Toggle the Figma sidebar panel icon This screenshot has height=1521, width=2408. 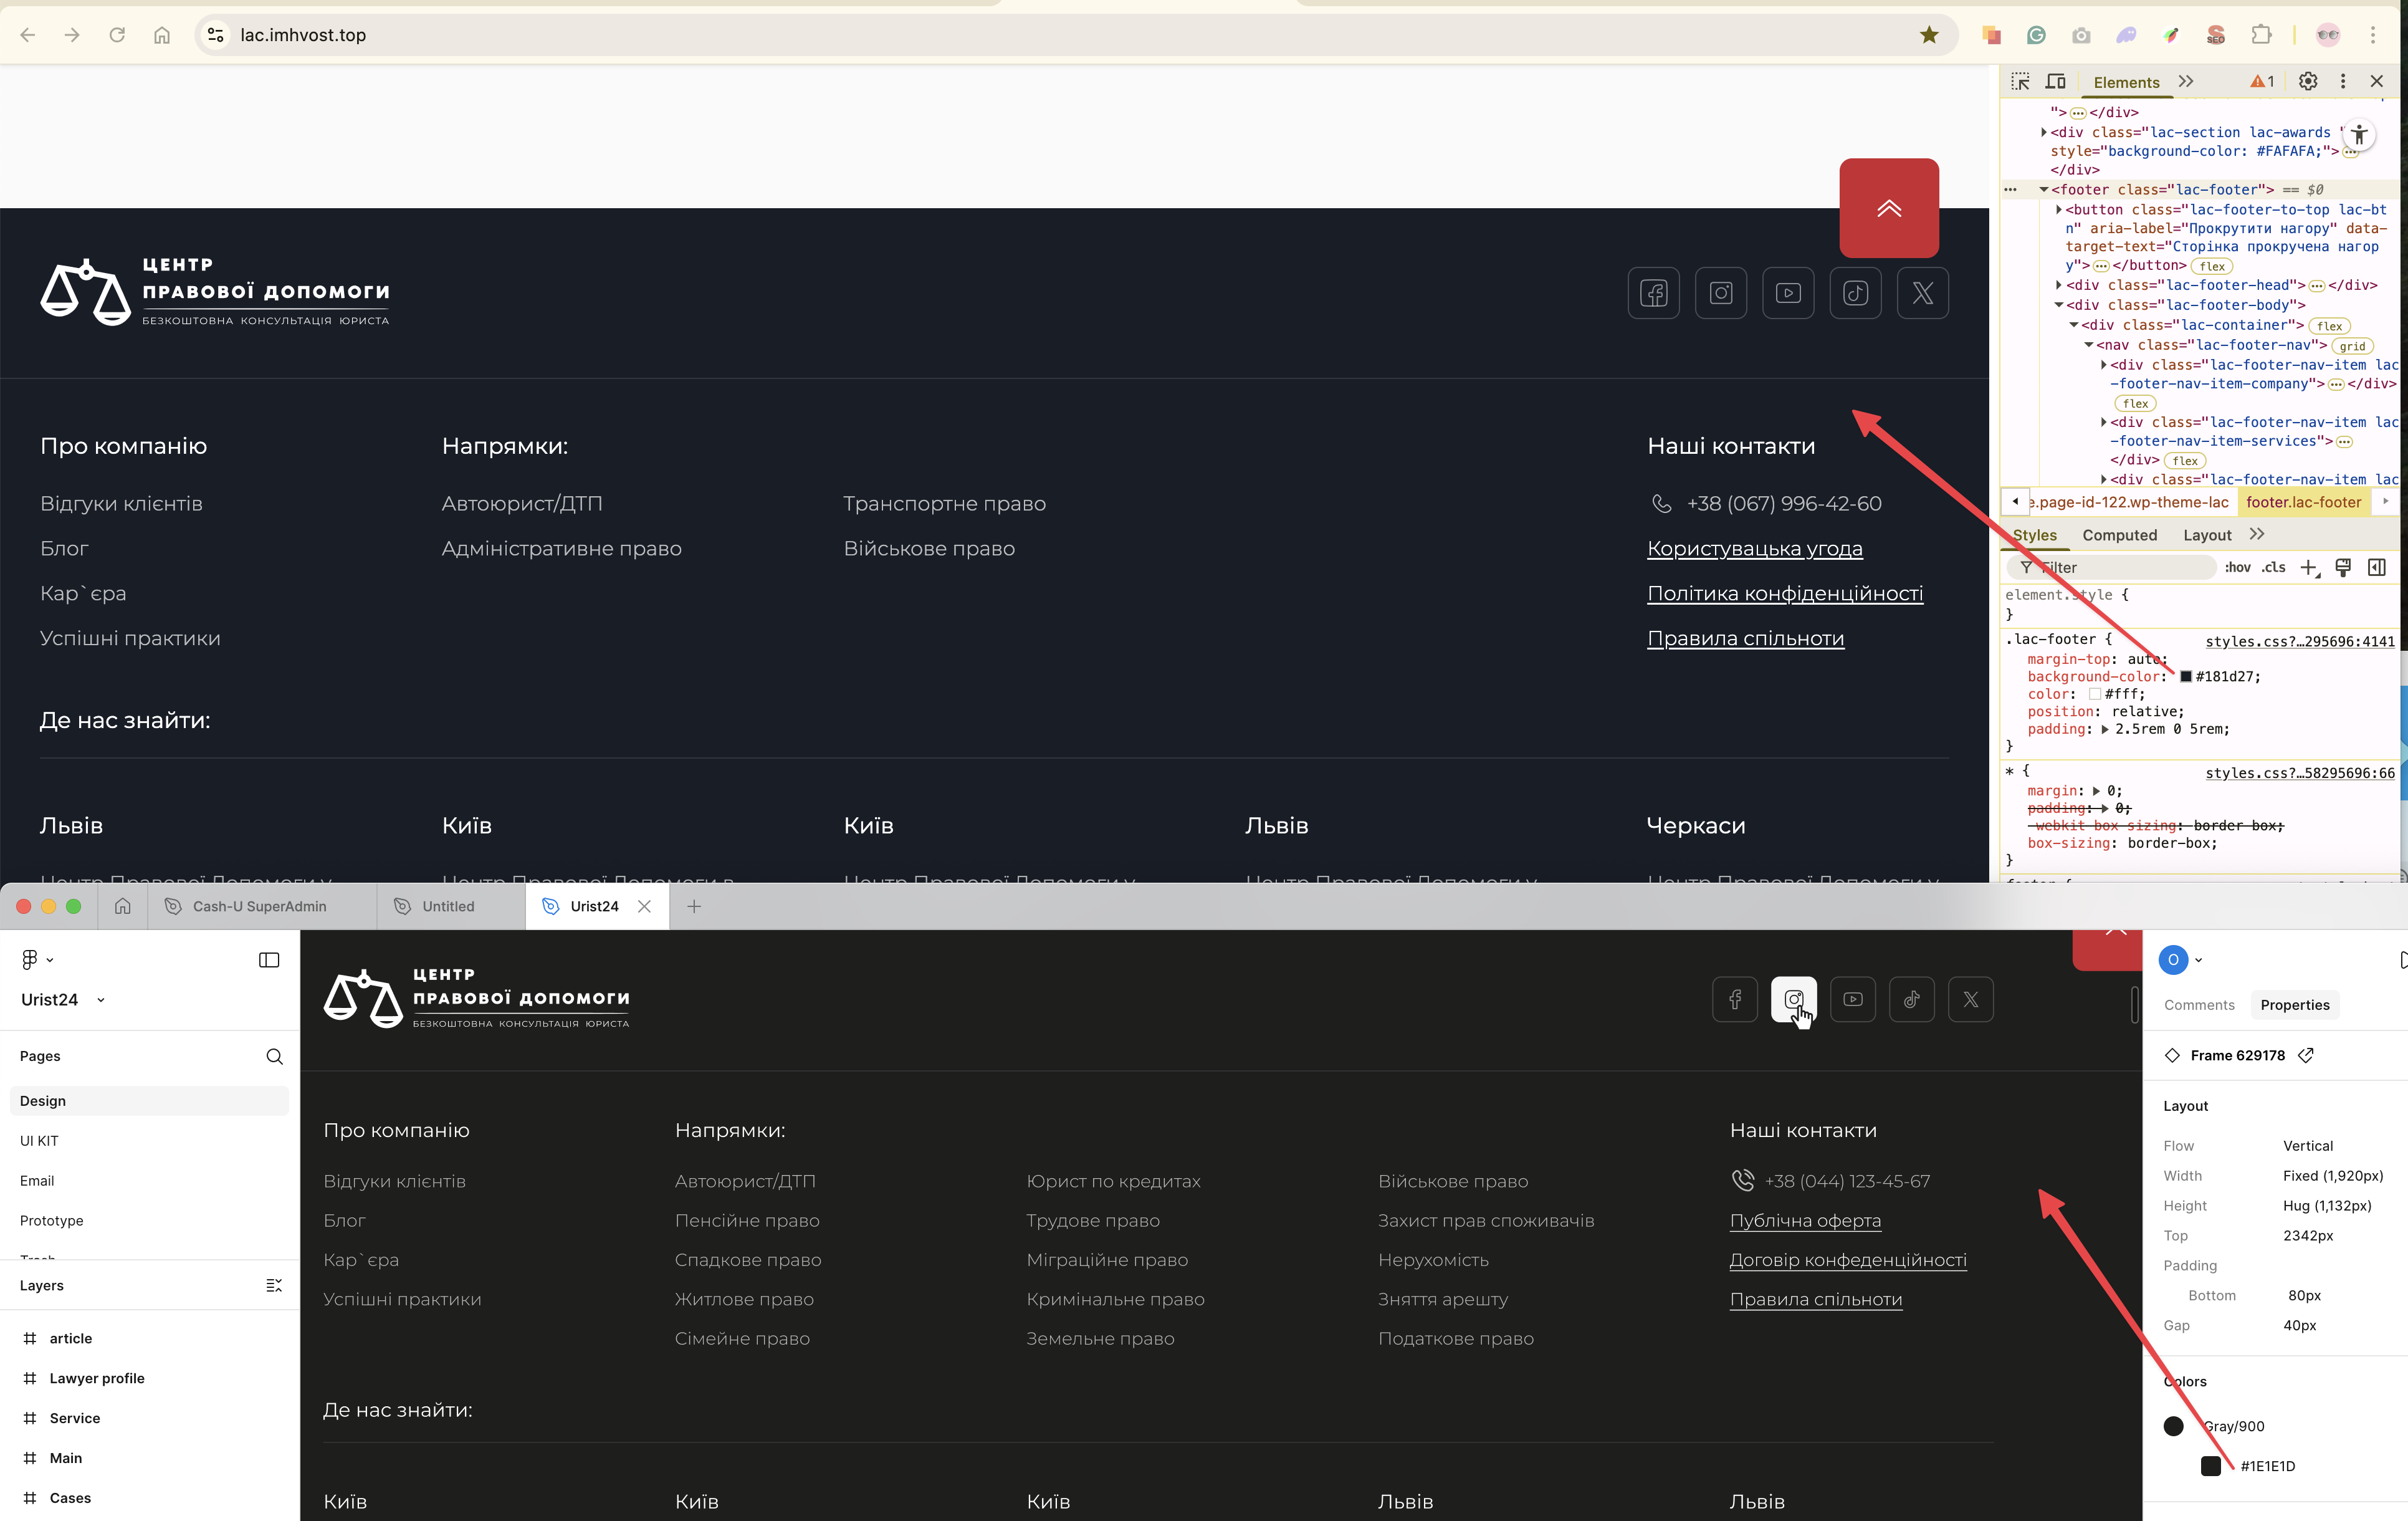(269, 960)
